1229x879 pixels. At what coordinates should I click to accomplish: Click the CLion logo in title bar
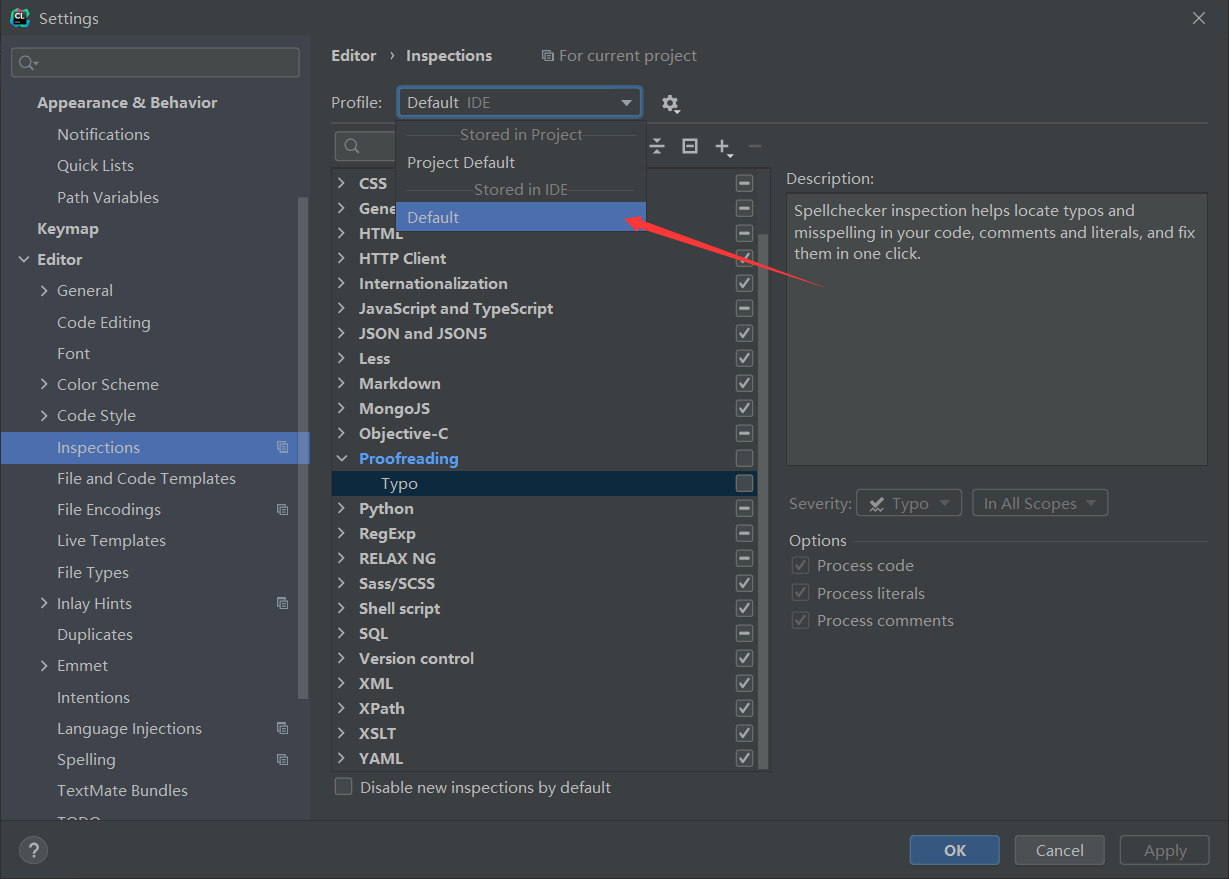(19, 18)
